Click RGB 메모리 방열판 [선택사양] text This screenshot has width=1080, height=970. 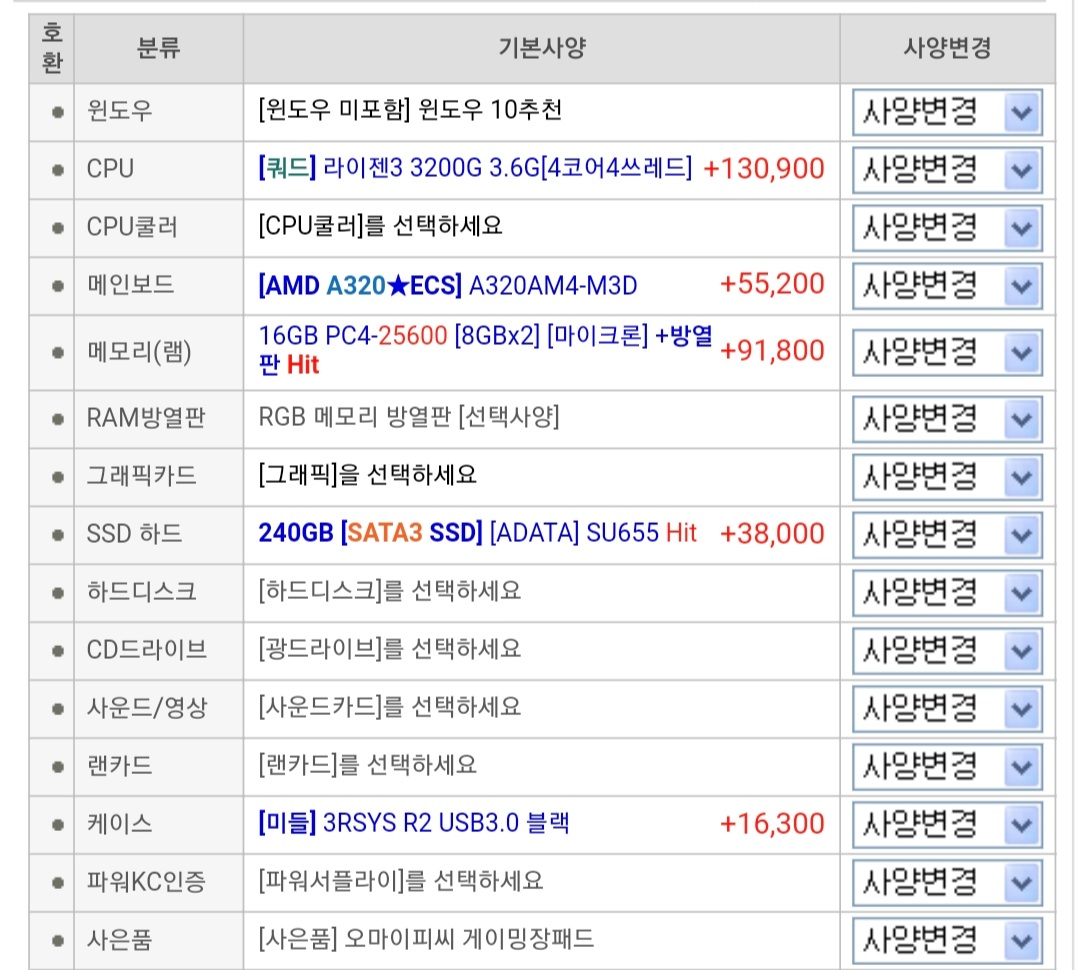click(408, 417)
